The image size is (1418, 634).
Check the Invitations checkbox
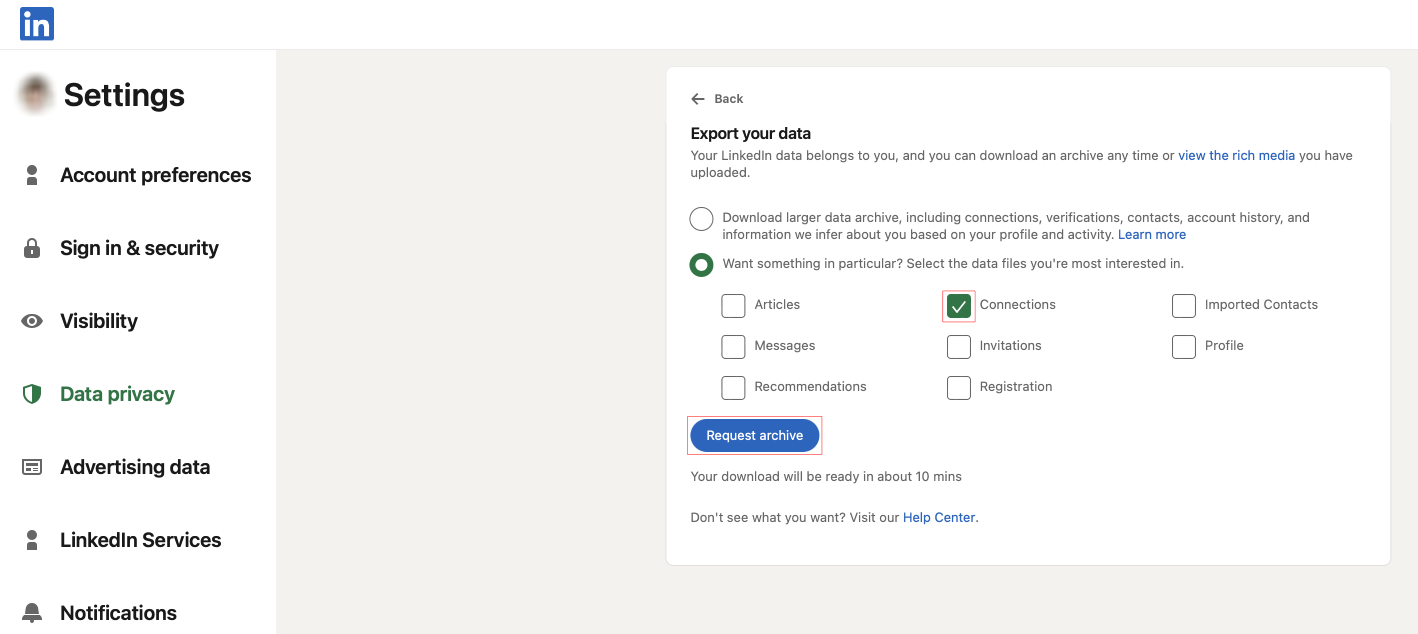[958, 346]
